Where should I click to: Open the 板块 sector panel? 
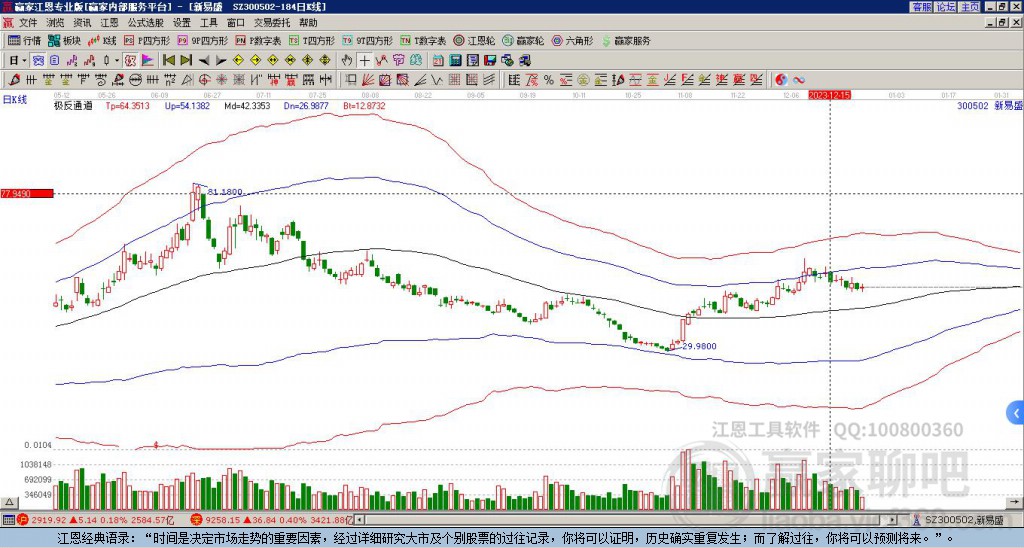[65, 40]
